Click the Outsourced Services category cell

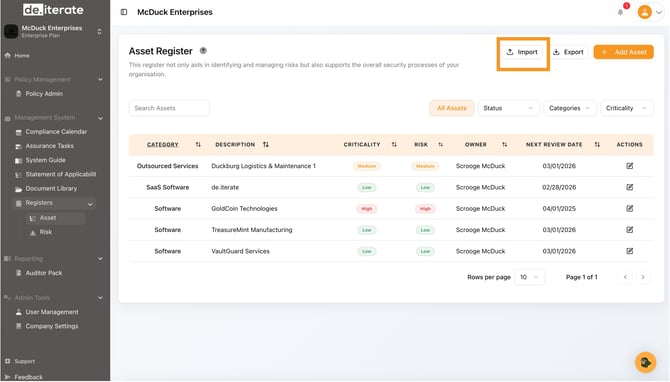168,166
